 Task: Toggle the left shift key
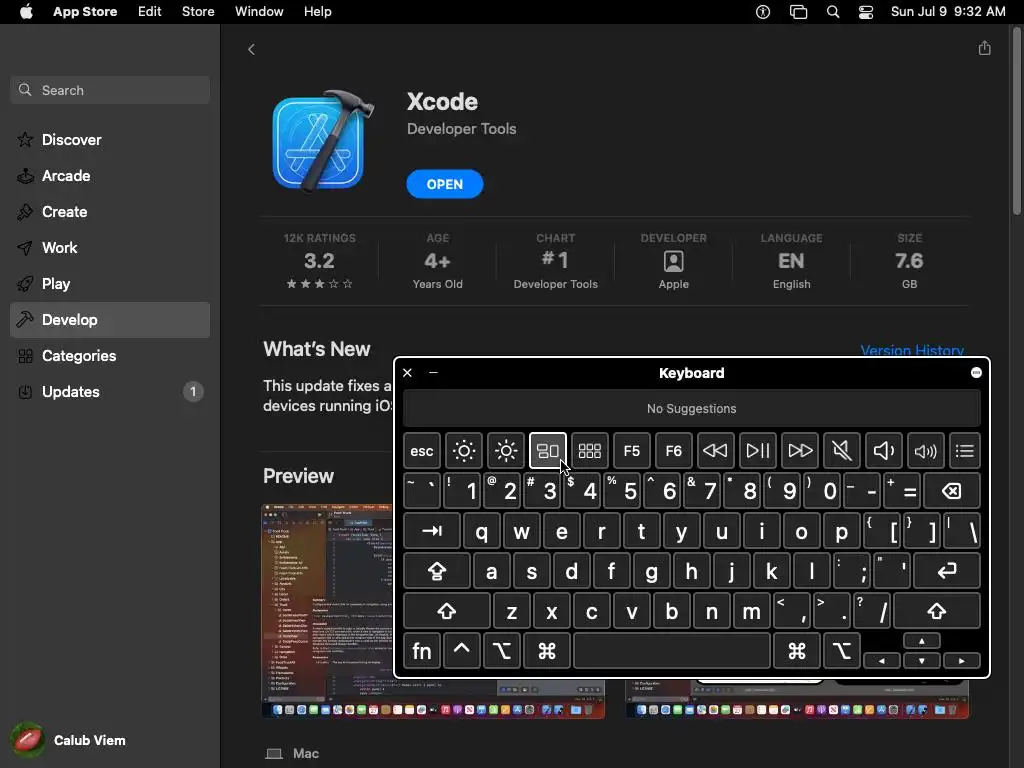(447, 611)
